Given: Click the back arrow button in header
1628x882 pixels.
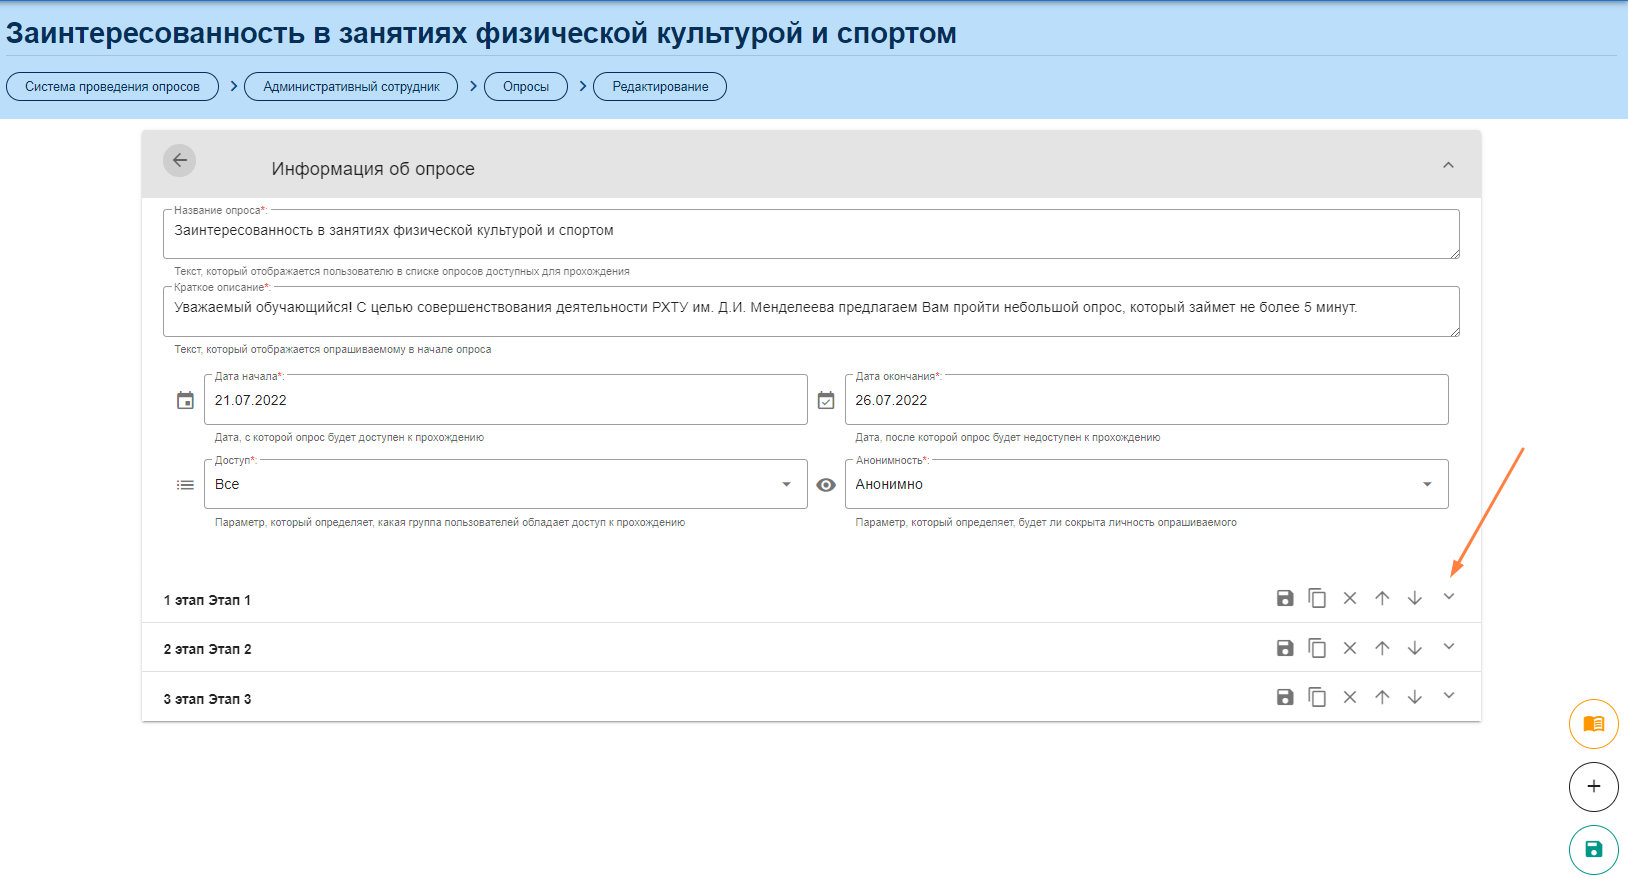Looking at the screenshot, I should click(x=179, y=160).
